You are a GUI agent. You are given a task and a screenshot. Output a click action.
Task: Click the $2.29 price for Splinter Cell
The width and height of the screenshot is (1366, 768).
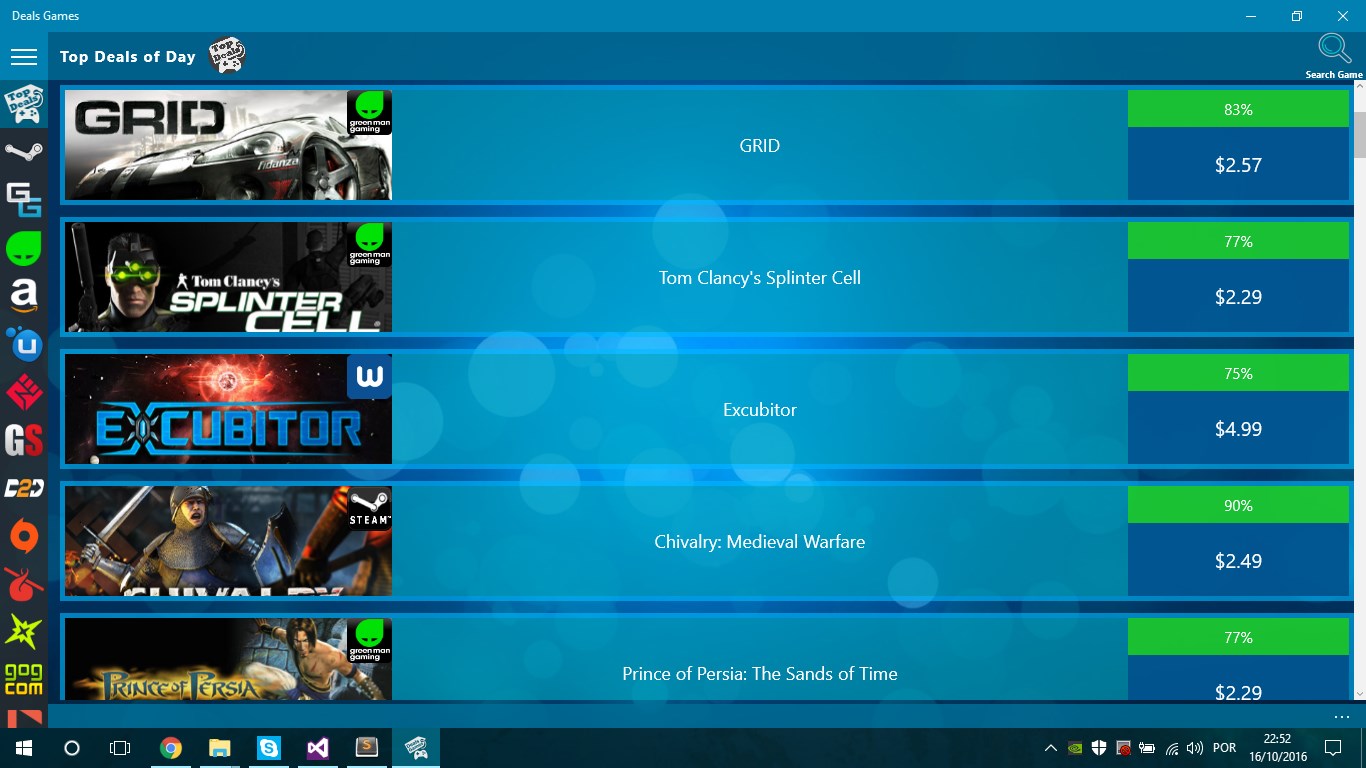click(x=1238, y=296)
